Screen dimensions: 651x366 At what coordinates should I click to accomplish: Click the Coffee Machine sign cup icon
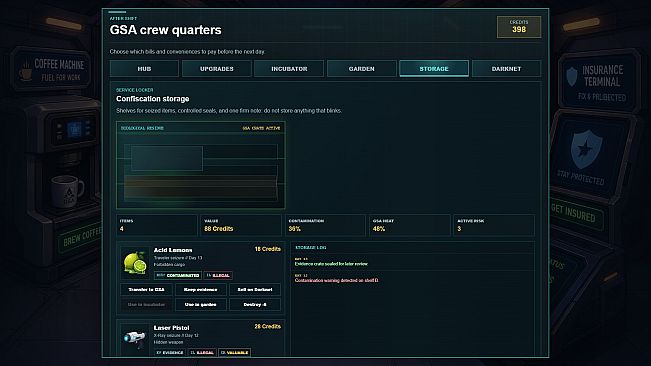[26, 71]
